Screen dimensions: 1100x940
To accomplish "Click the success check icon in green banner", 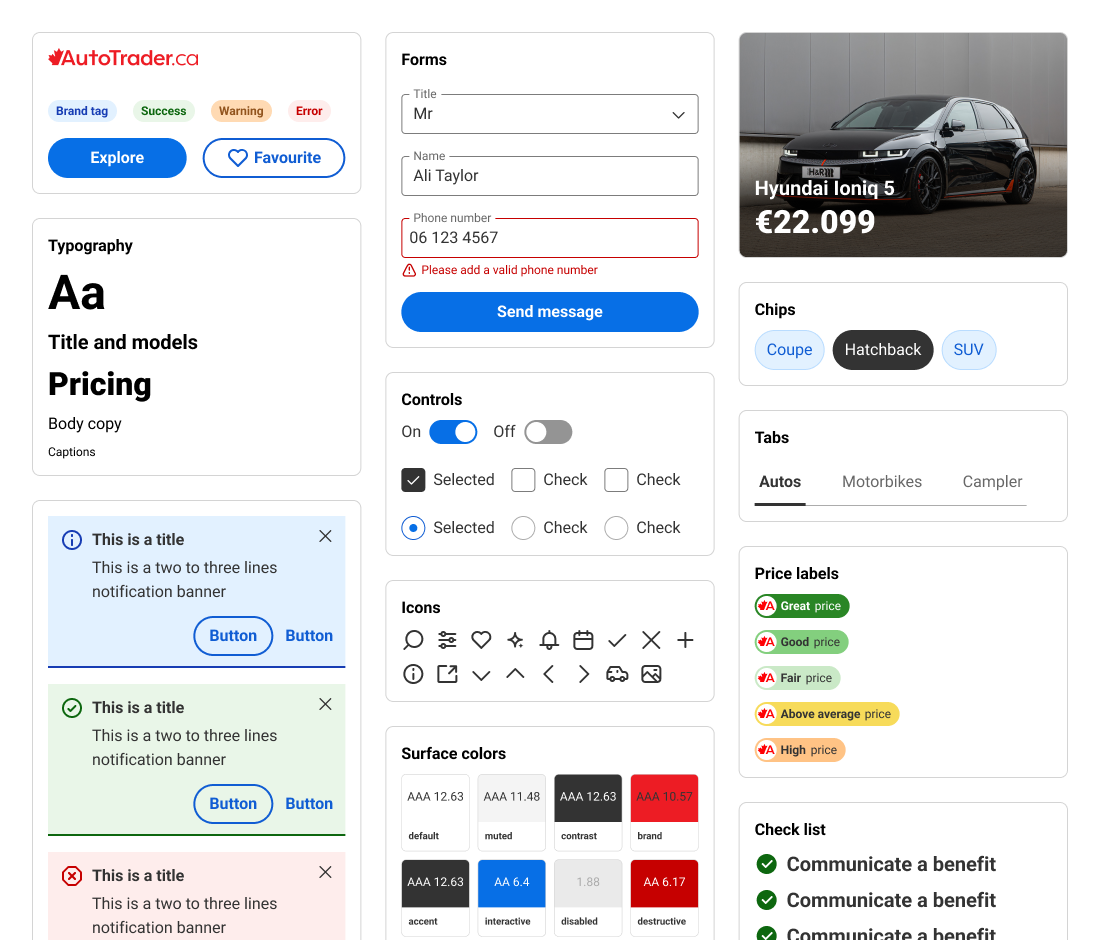I will click(72, 708).
